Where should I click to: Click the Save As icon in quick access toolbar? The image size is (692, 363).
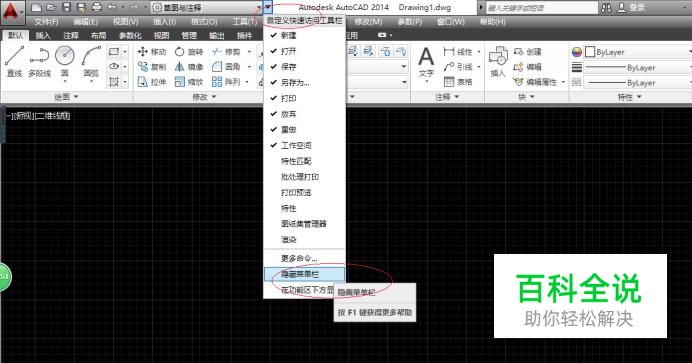(81, 7)
